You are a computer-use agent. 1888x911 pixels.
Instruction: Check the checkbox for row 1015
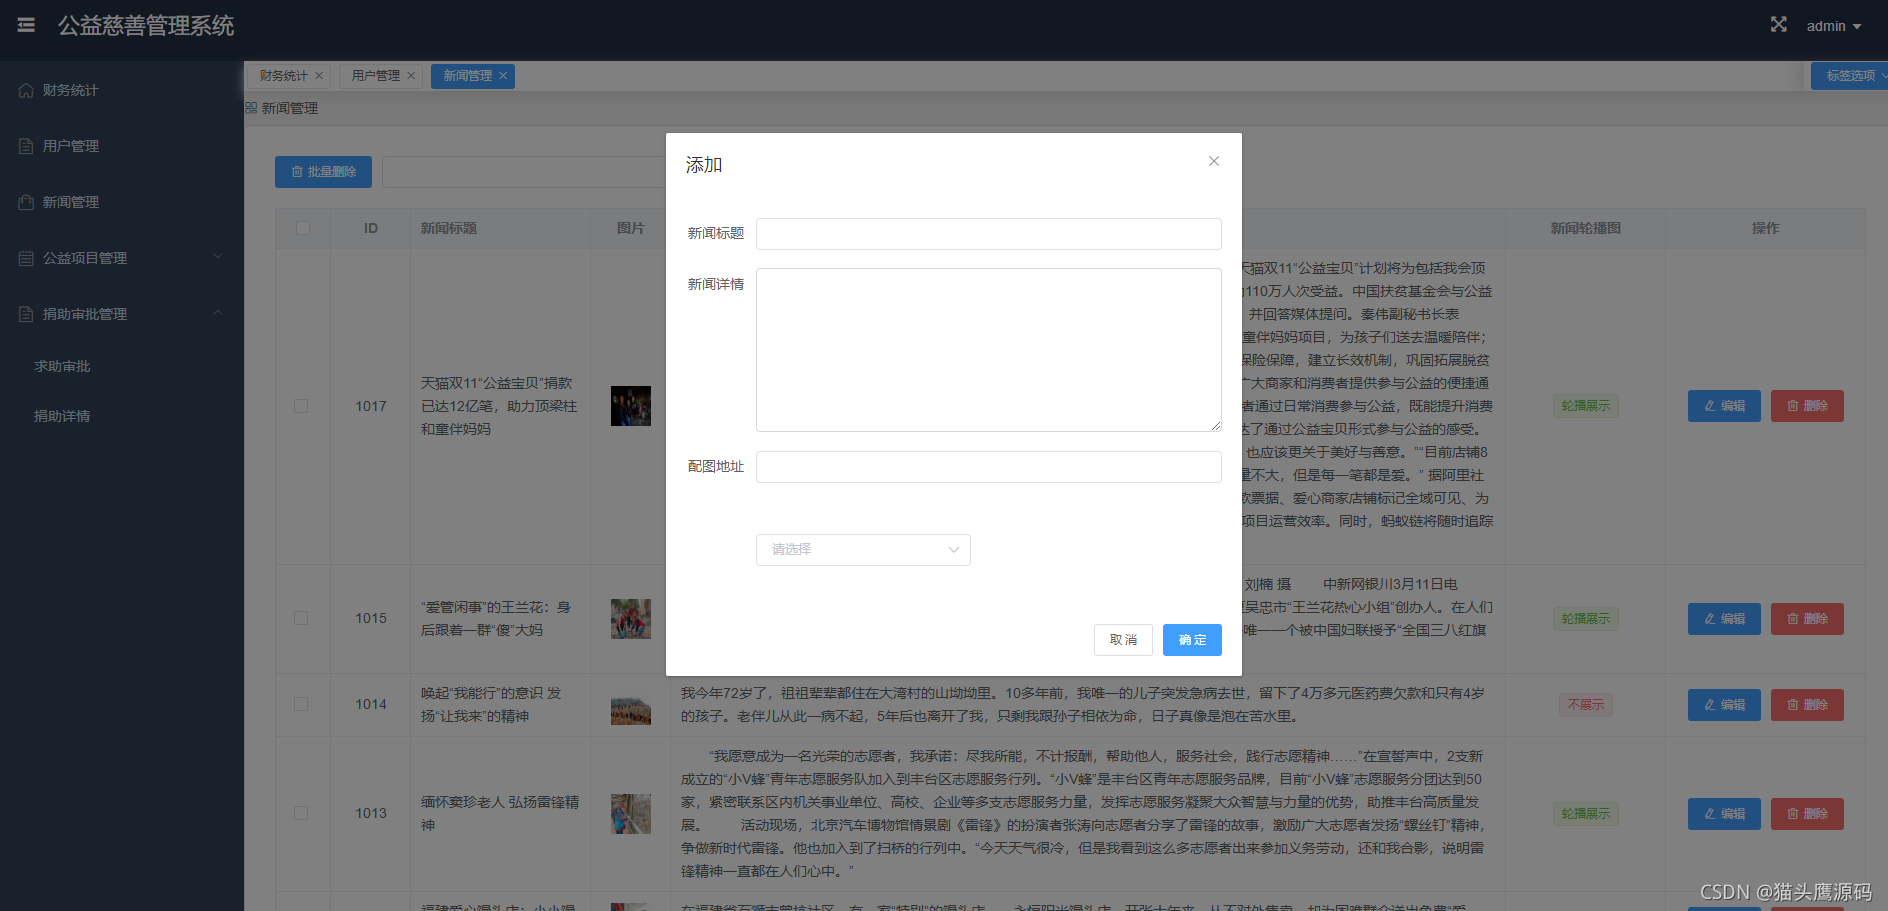[301, 618]
